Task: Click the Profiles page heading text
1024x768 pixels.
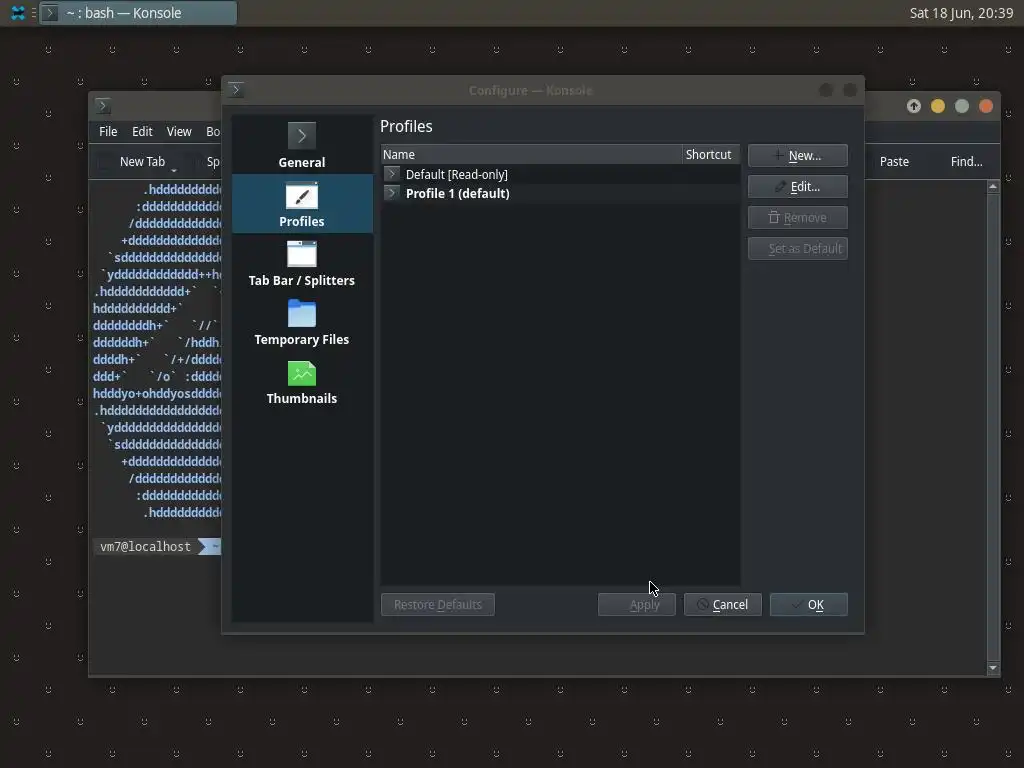Action: click(406, 126)
